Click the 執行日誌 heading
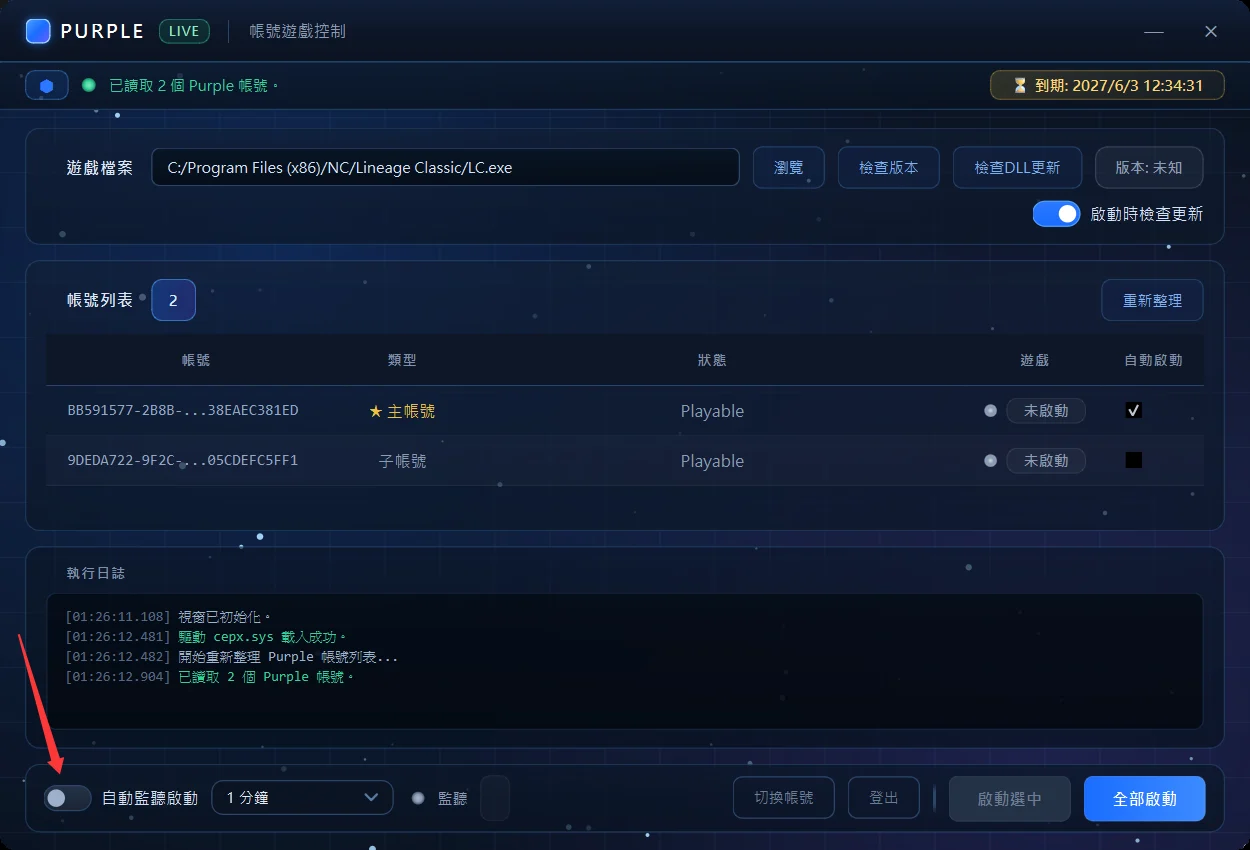The image size is (1250, 850). pyautogui.click(x=96, y=573)
